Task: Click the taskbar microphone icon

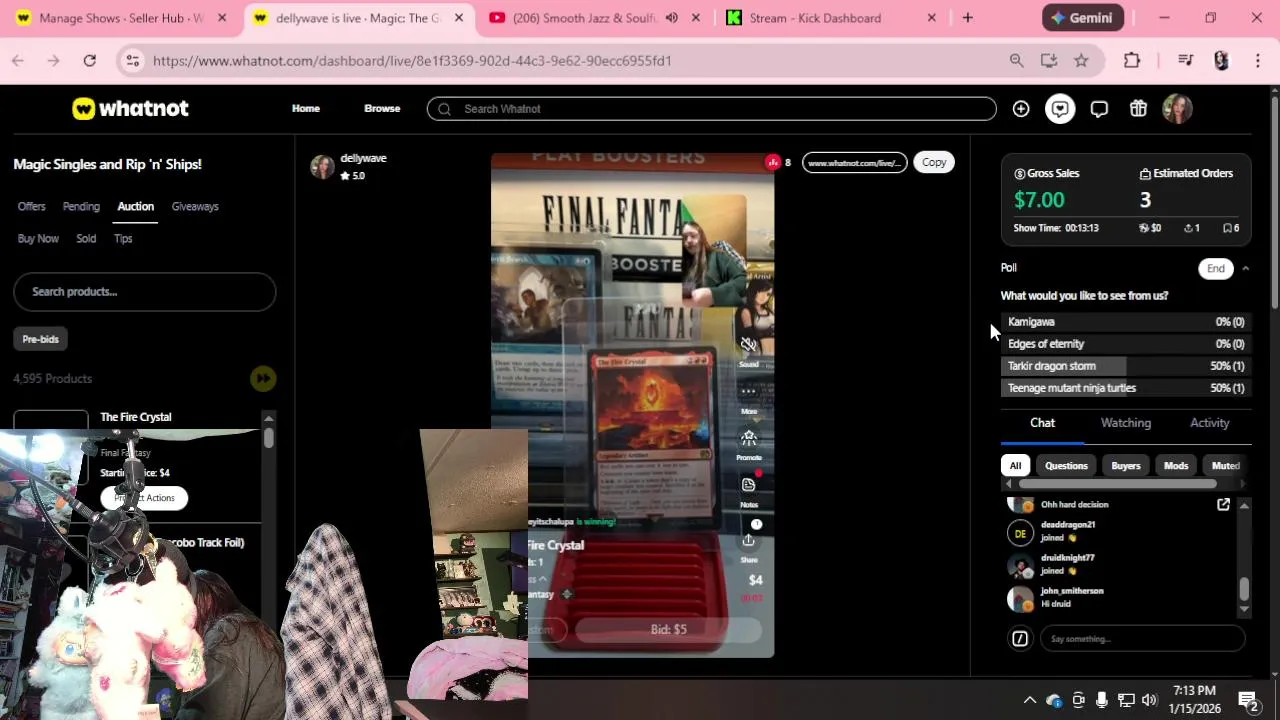Action: point(1102,700)
